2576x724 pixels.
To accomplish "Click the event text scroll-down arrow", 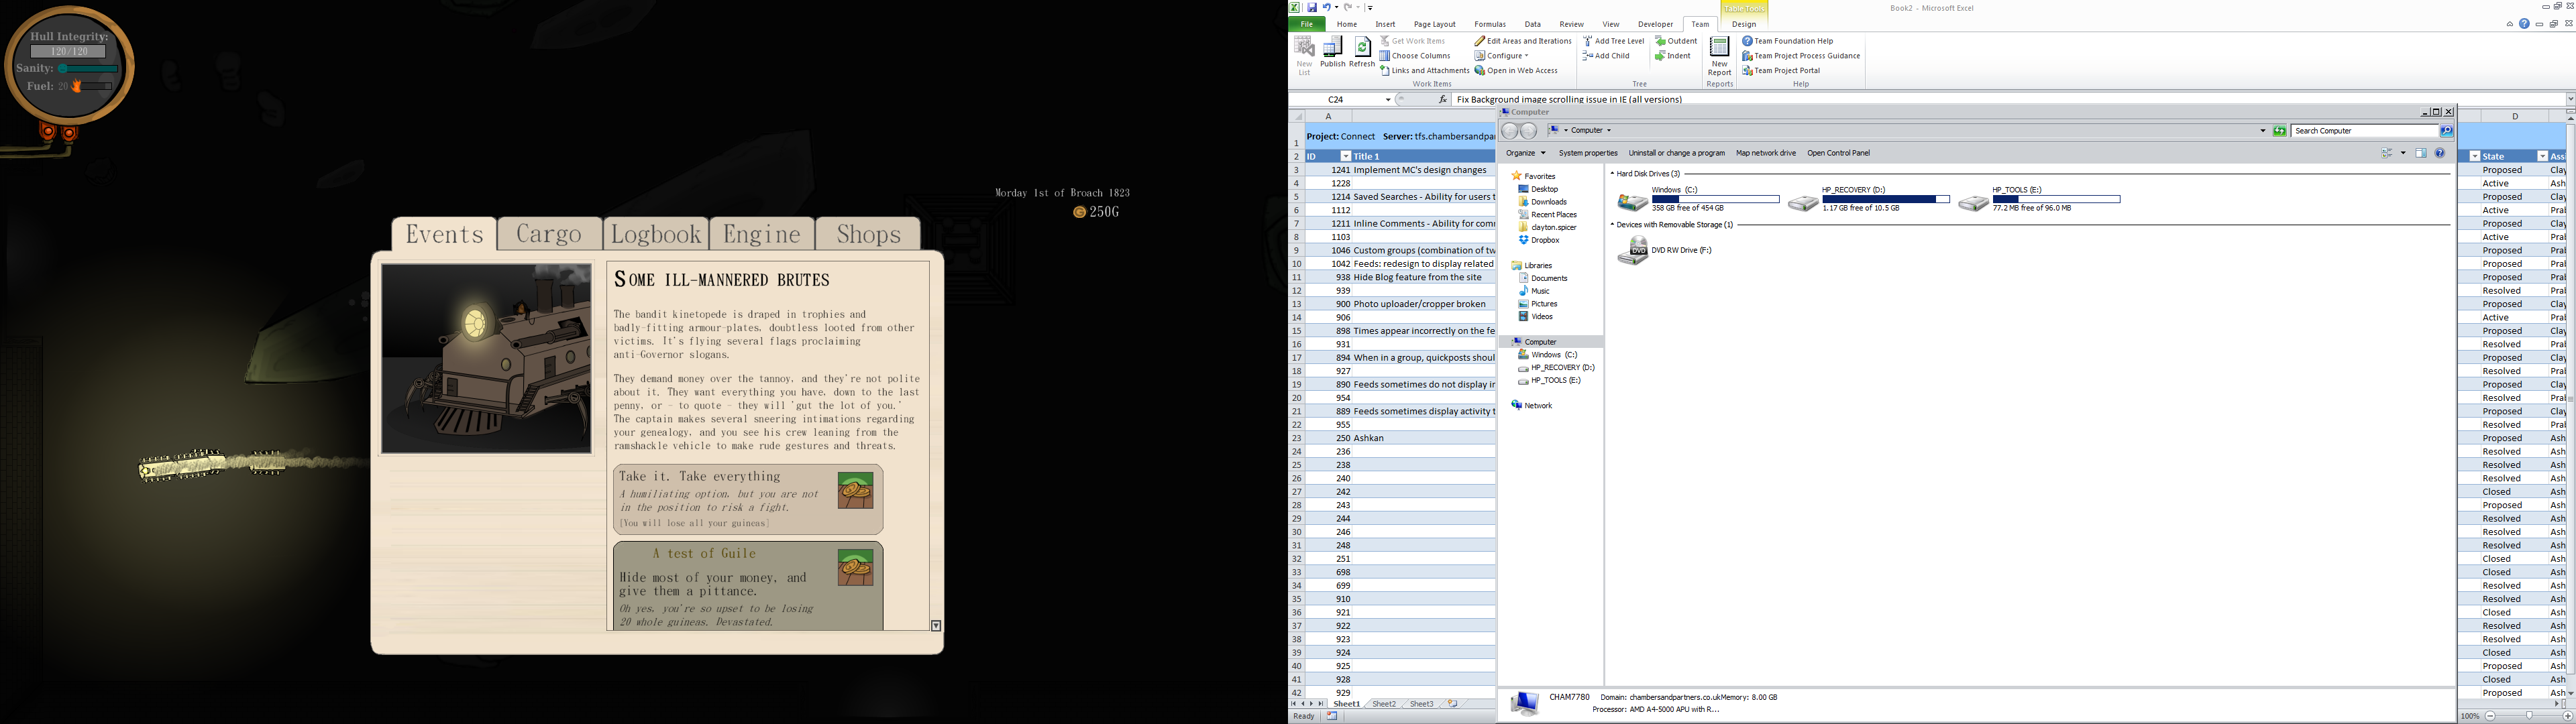I will tap(936, 625).
